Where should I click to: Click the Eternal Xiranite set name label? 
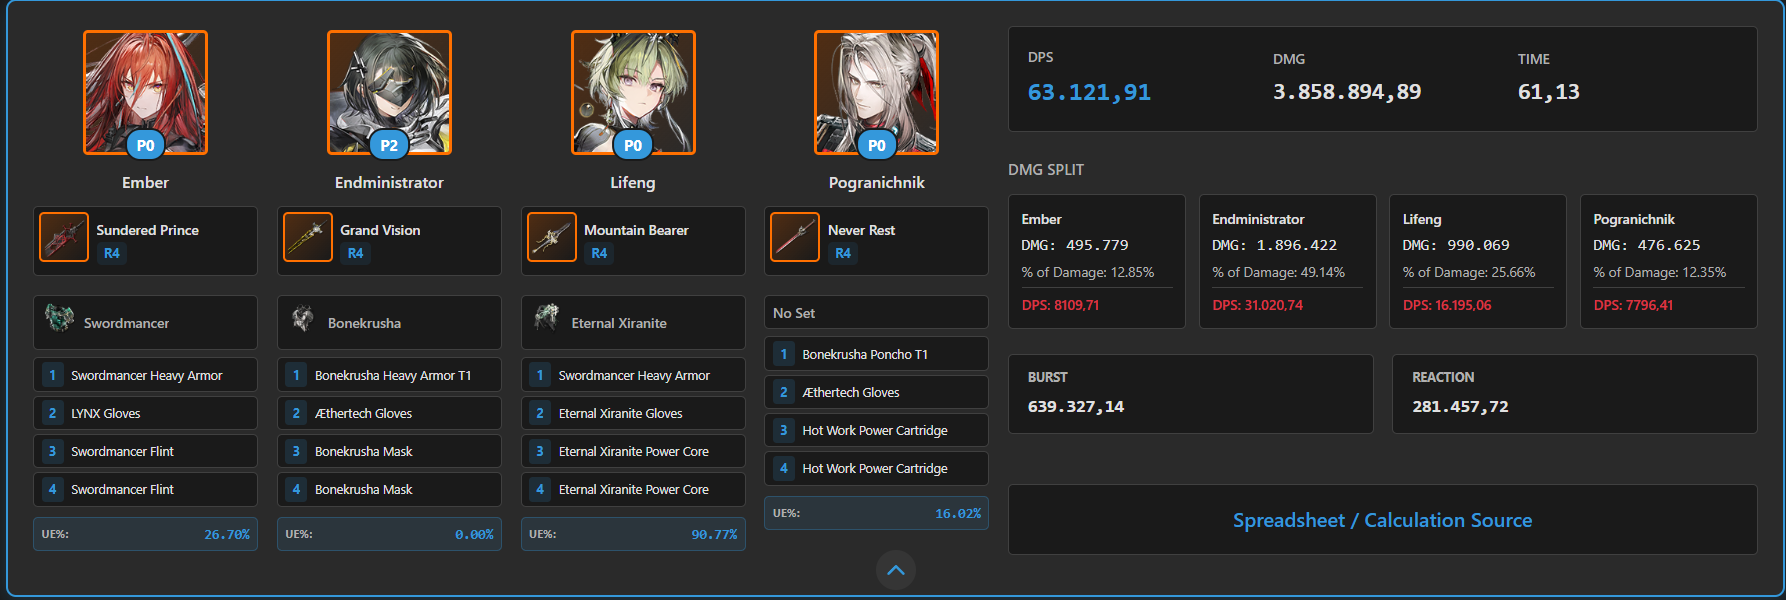pyautogui.click(x=619, y=323)
